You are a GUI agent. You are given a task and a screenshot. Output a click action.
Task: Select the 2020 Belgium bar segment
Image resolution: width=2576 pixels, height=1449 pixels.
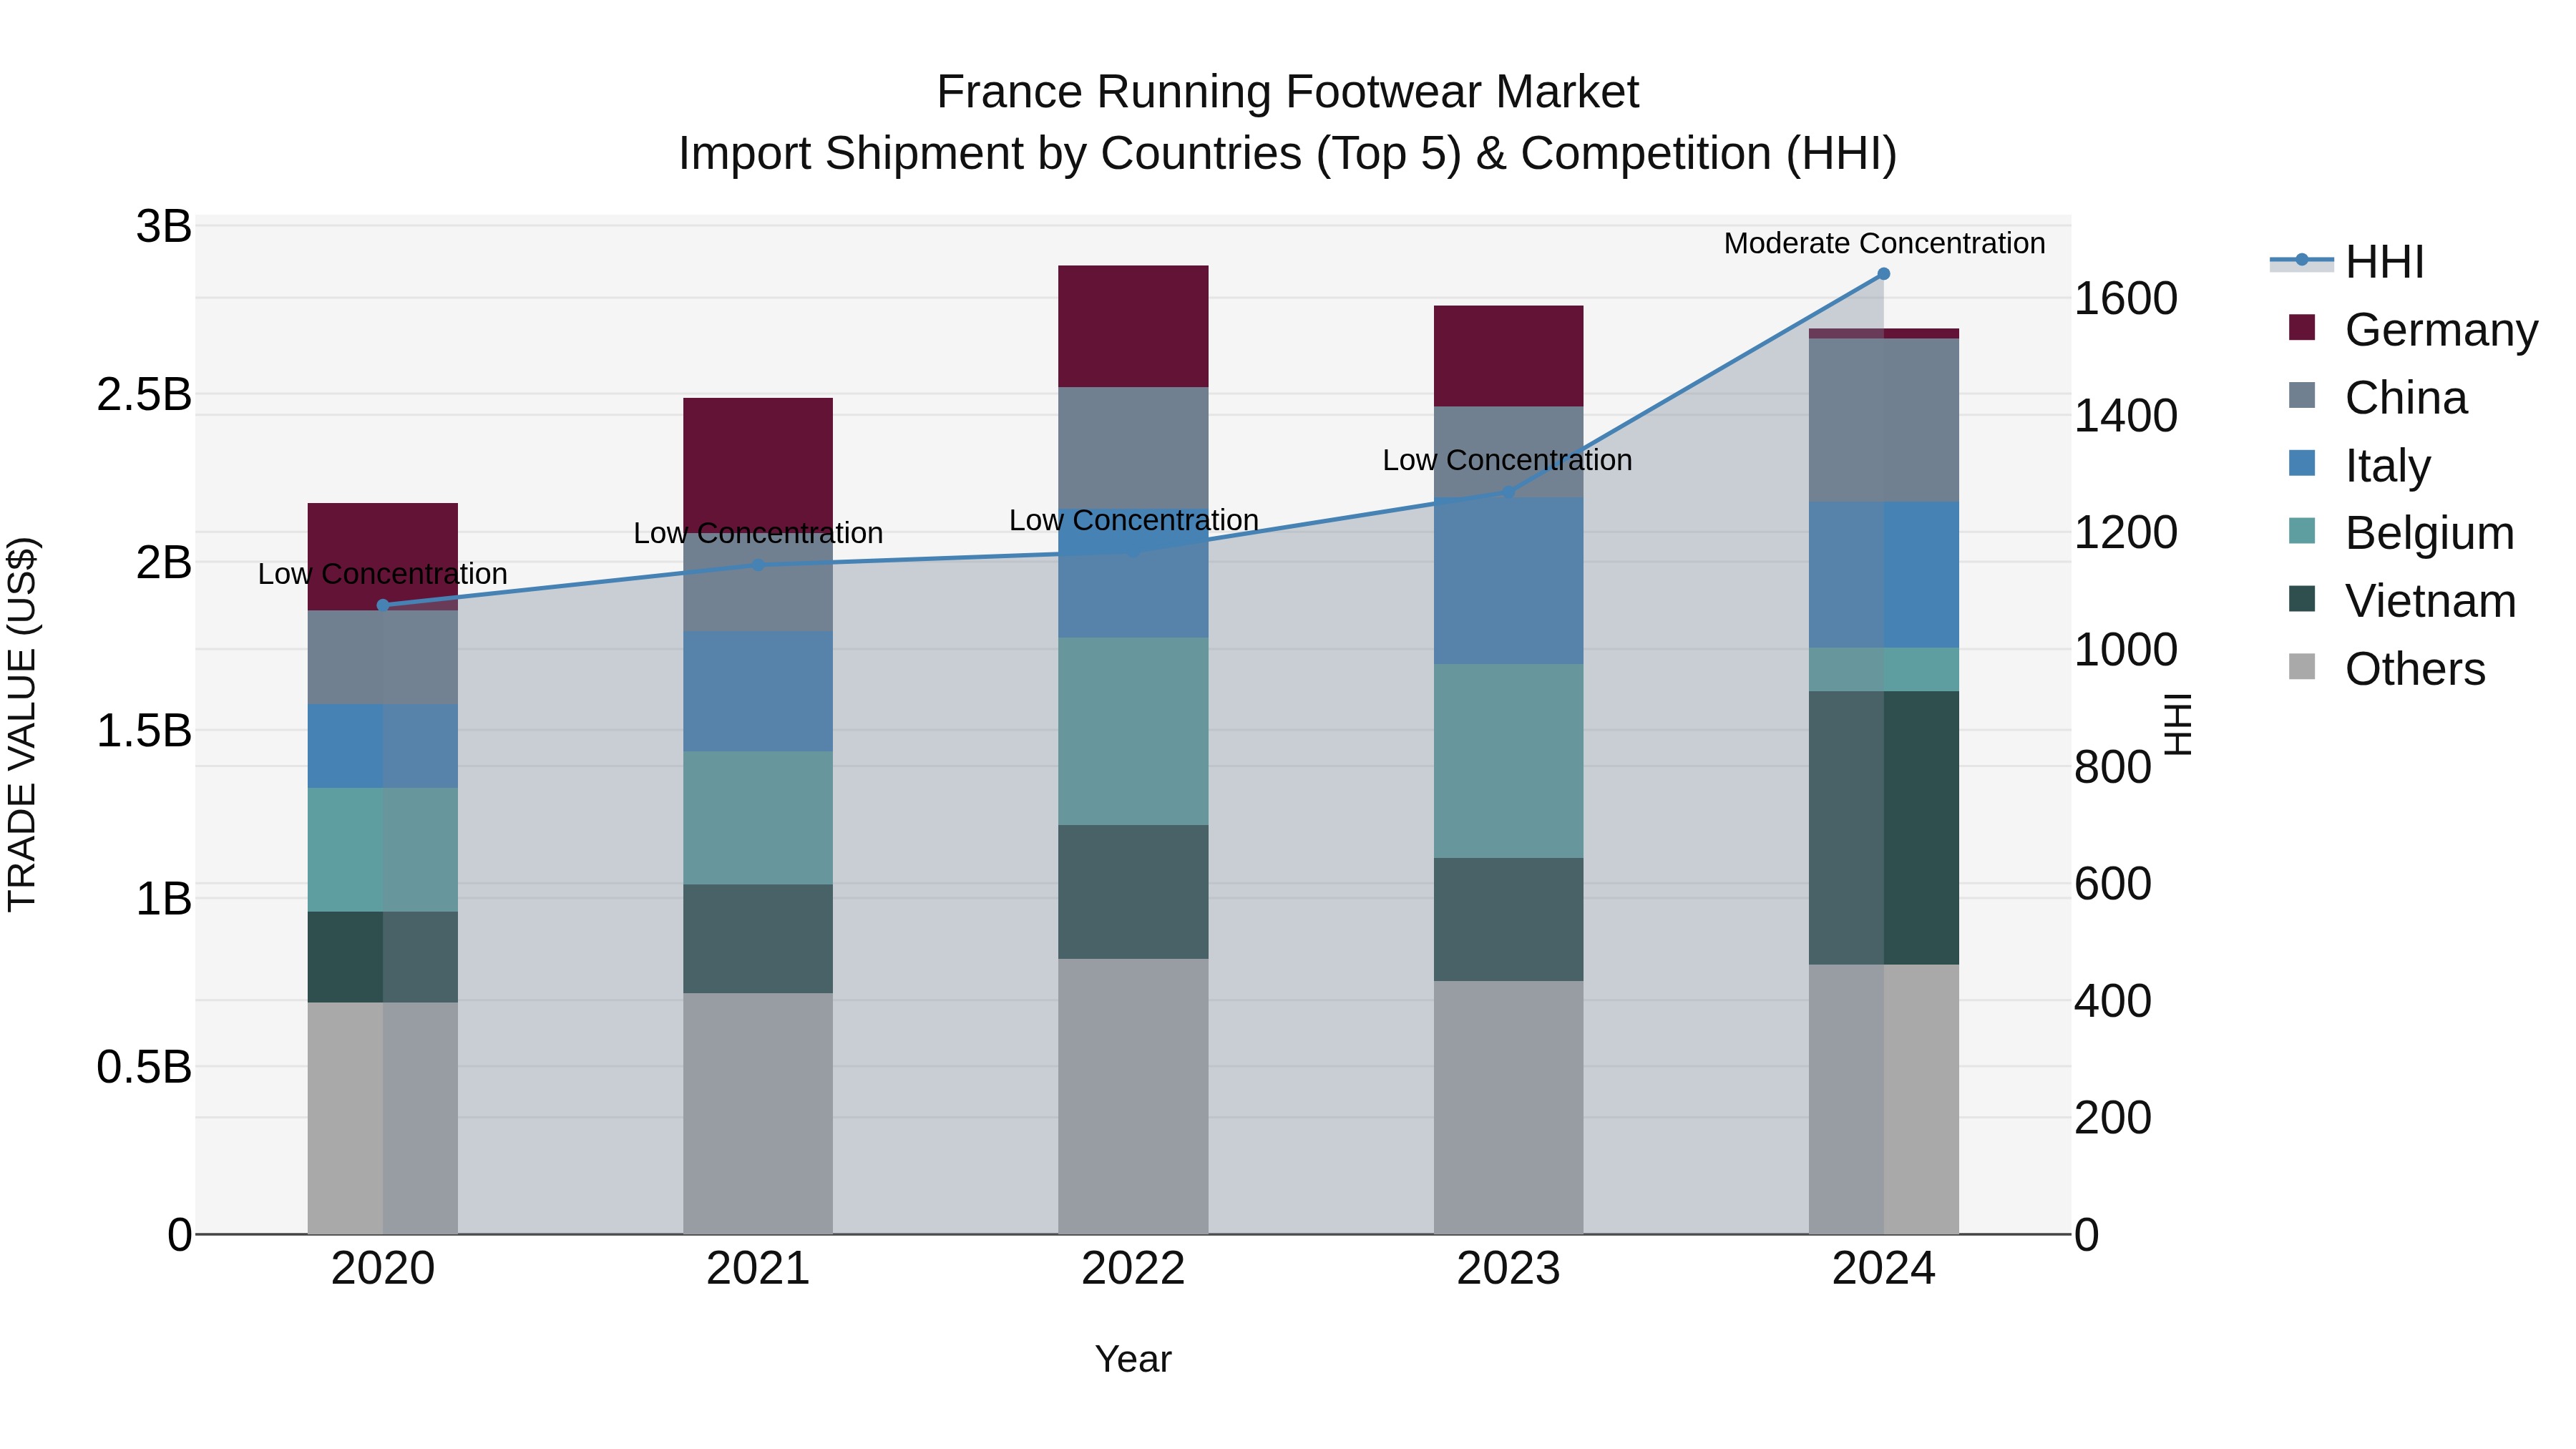383,850
